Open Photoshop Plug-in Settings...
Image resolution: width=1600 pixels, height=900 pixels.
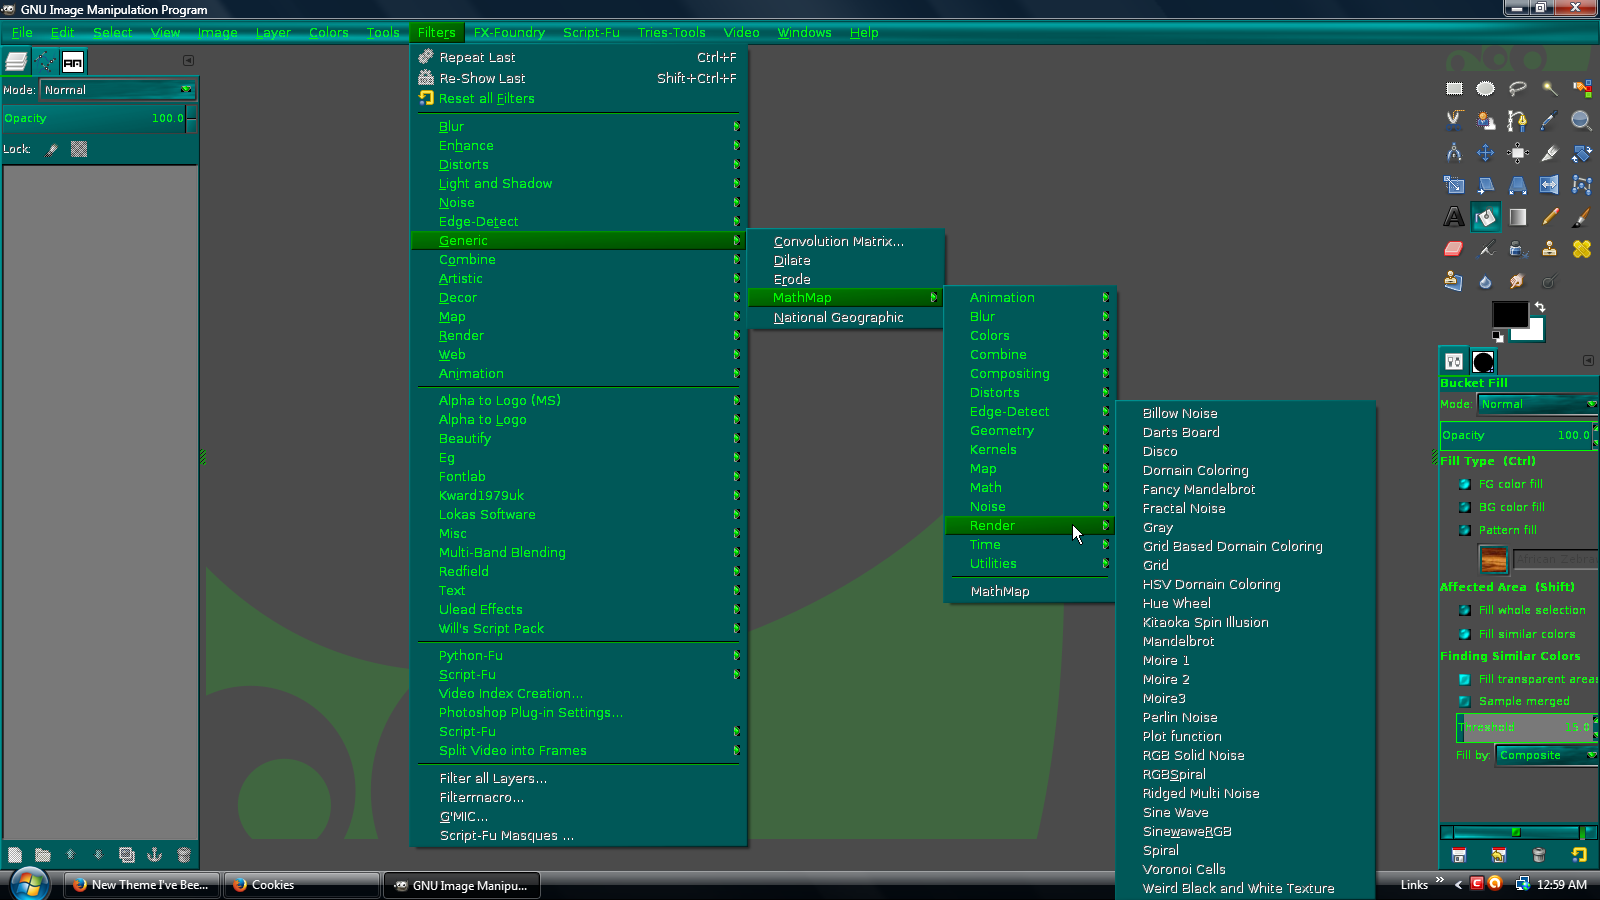pyautogui.click(x=579, y=713)
